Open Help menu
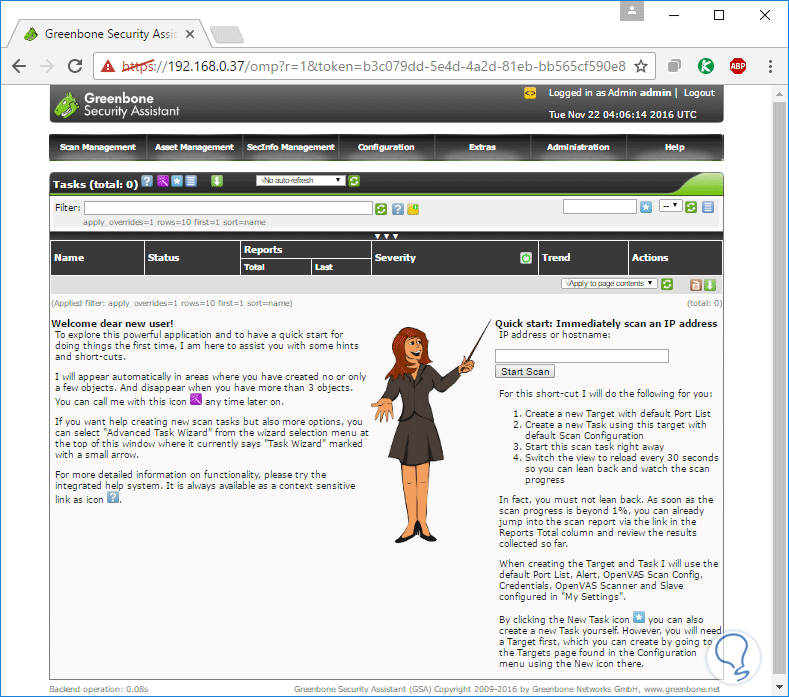Screen dimensions: 789x697 674,147
